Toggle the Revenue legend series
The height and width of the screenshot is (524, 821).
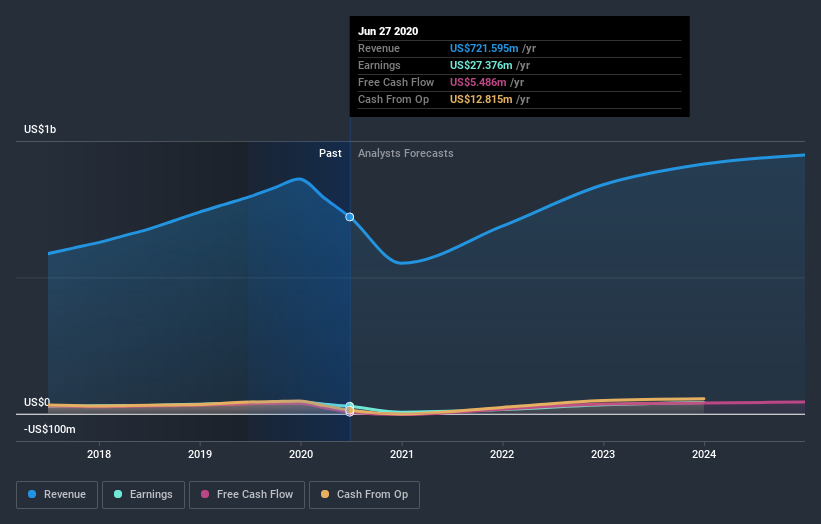click(57, 495)
